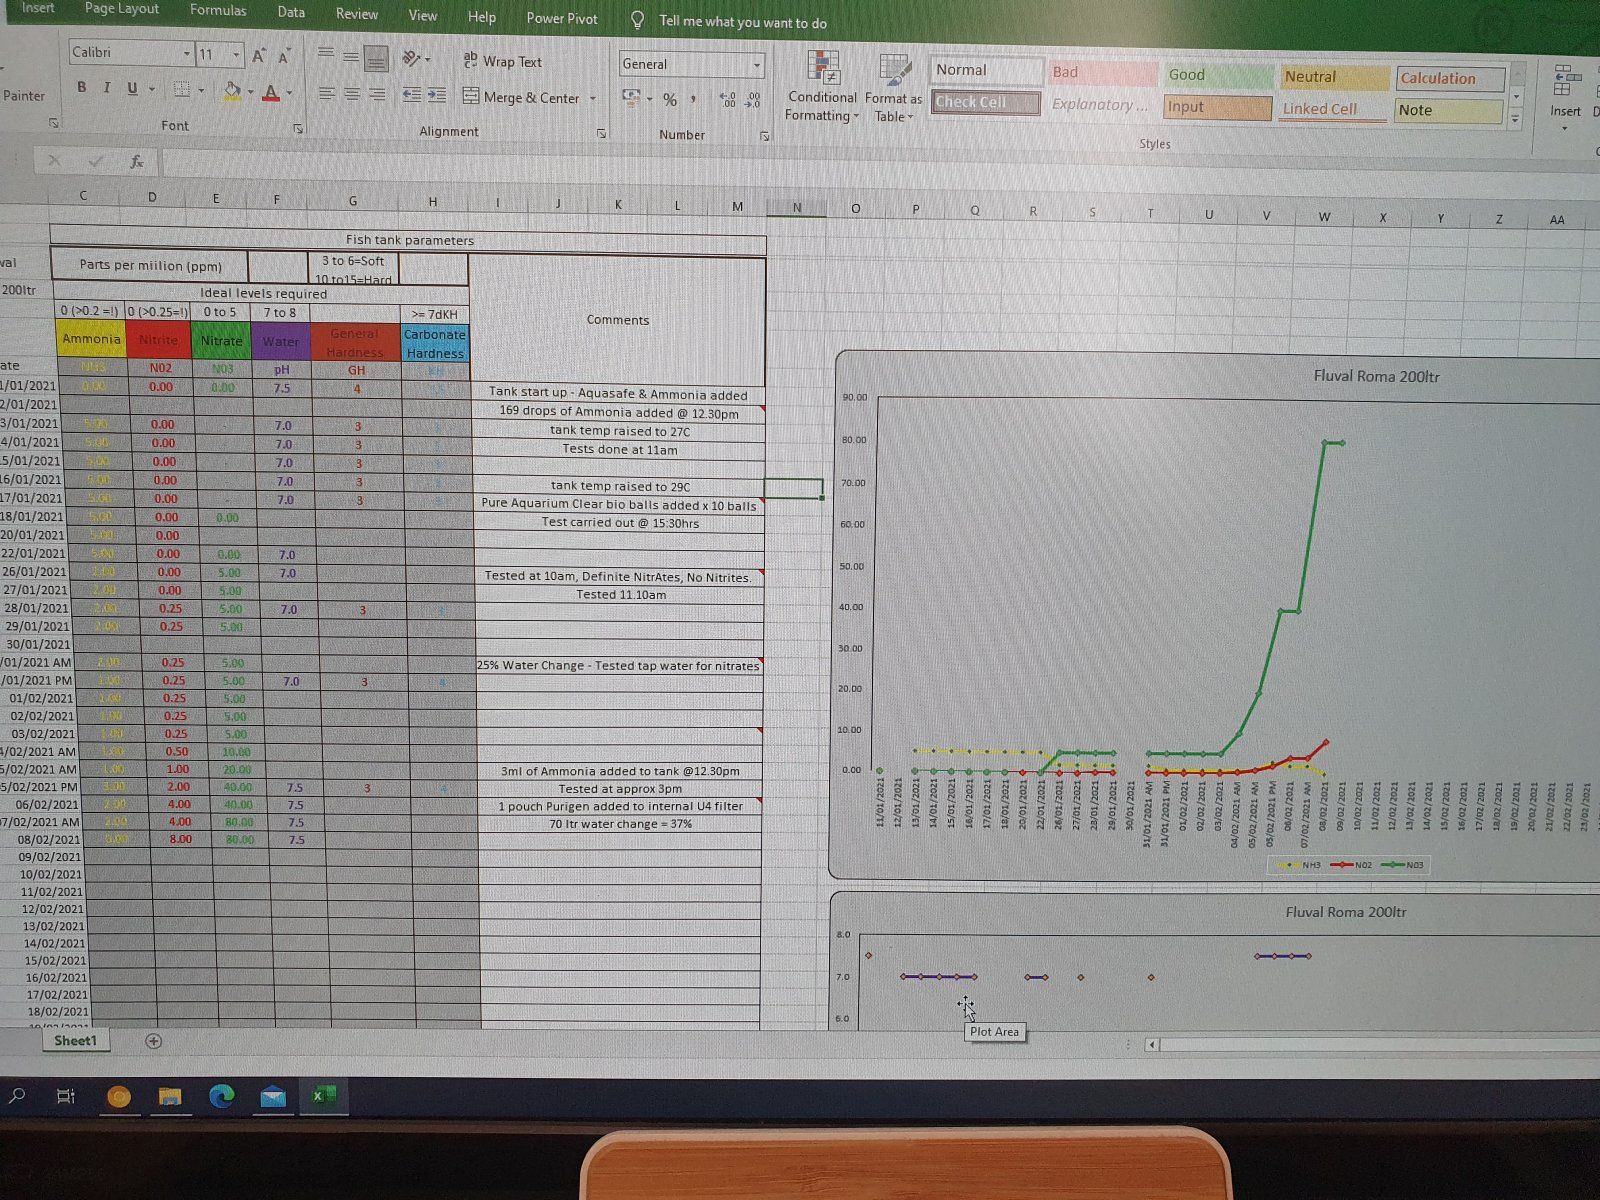
Task: Open Excel from the Windows taskbar
Action: (324, 1096)
